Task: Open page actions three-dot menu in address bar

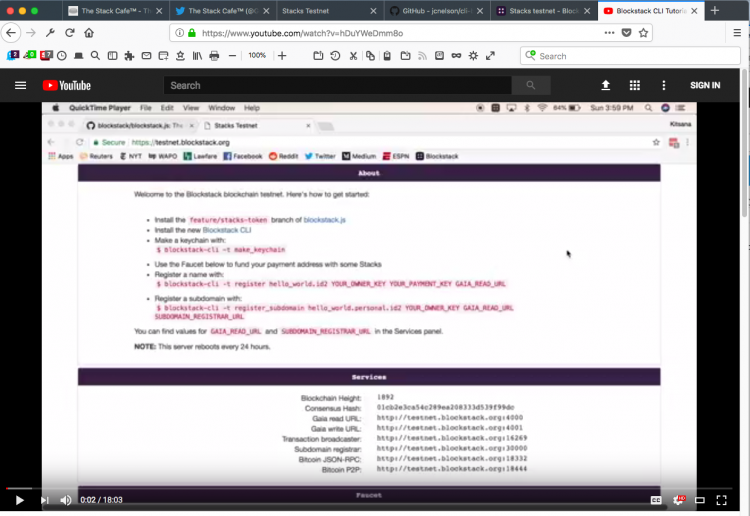Action: click(609, 33)
